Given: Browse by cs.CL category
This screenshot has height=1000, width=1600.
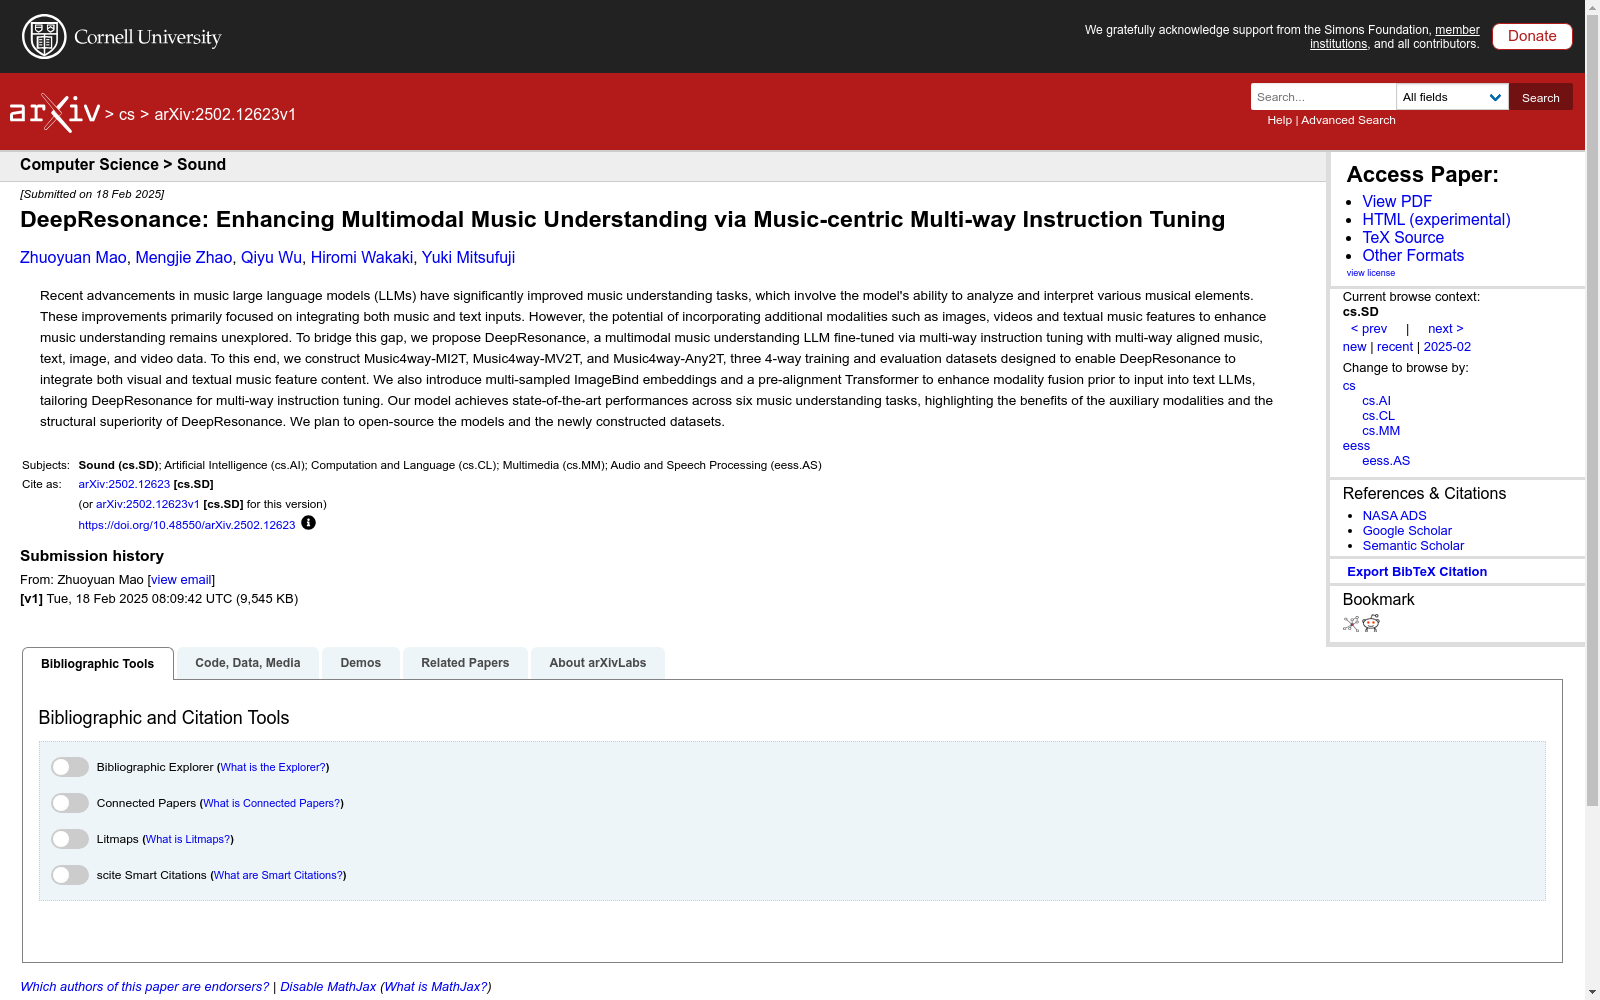Looking at the screenshot, I should point(1378,416).
